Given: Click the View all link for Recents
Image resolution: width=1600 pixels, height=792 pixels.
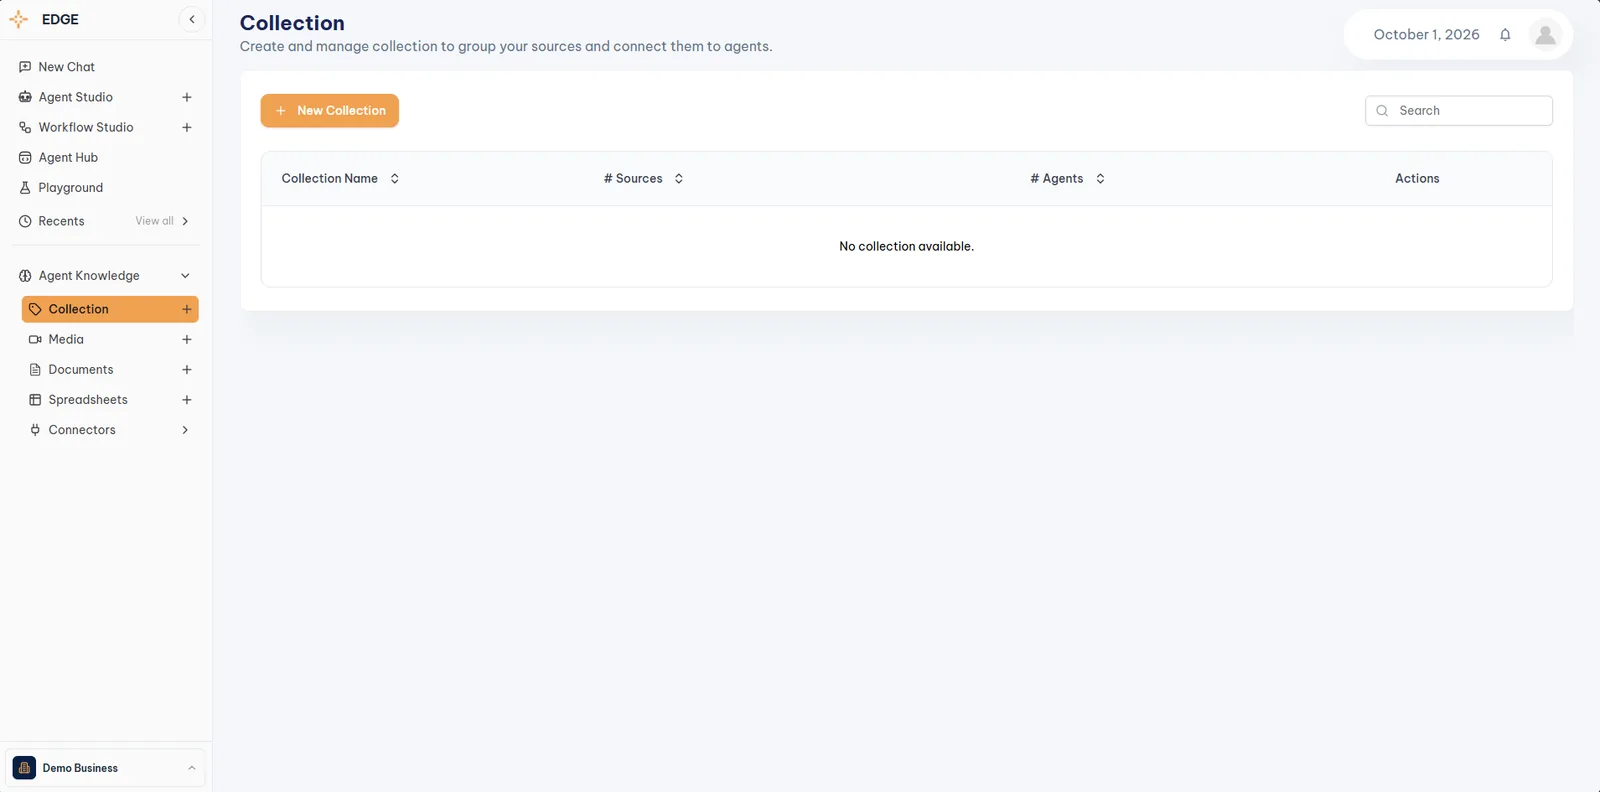Looking at the screenshot, I should (155, 221).
